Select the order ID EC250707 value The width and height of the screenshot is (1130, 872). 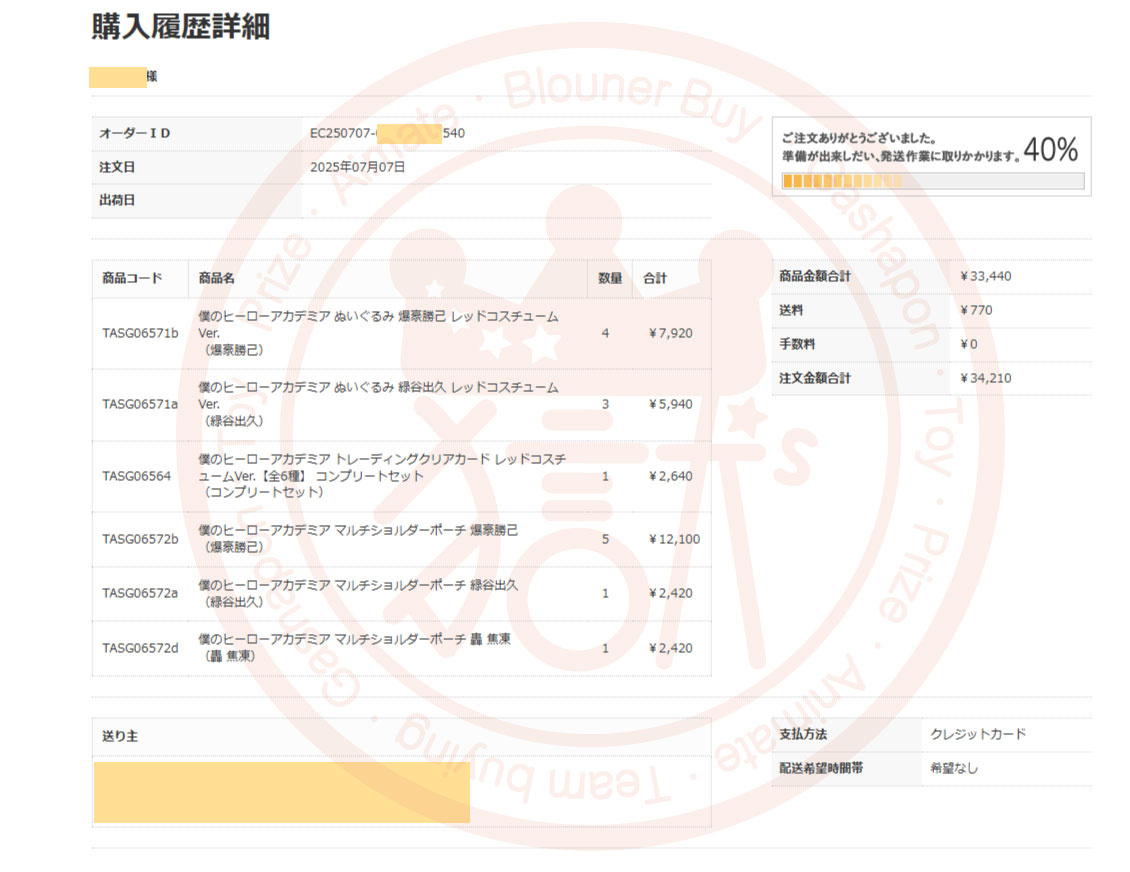388,133
